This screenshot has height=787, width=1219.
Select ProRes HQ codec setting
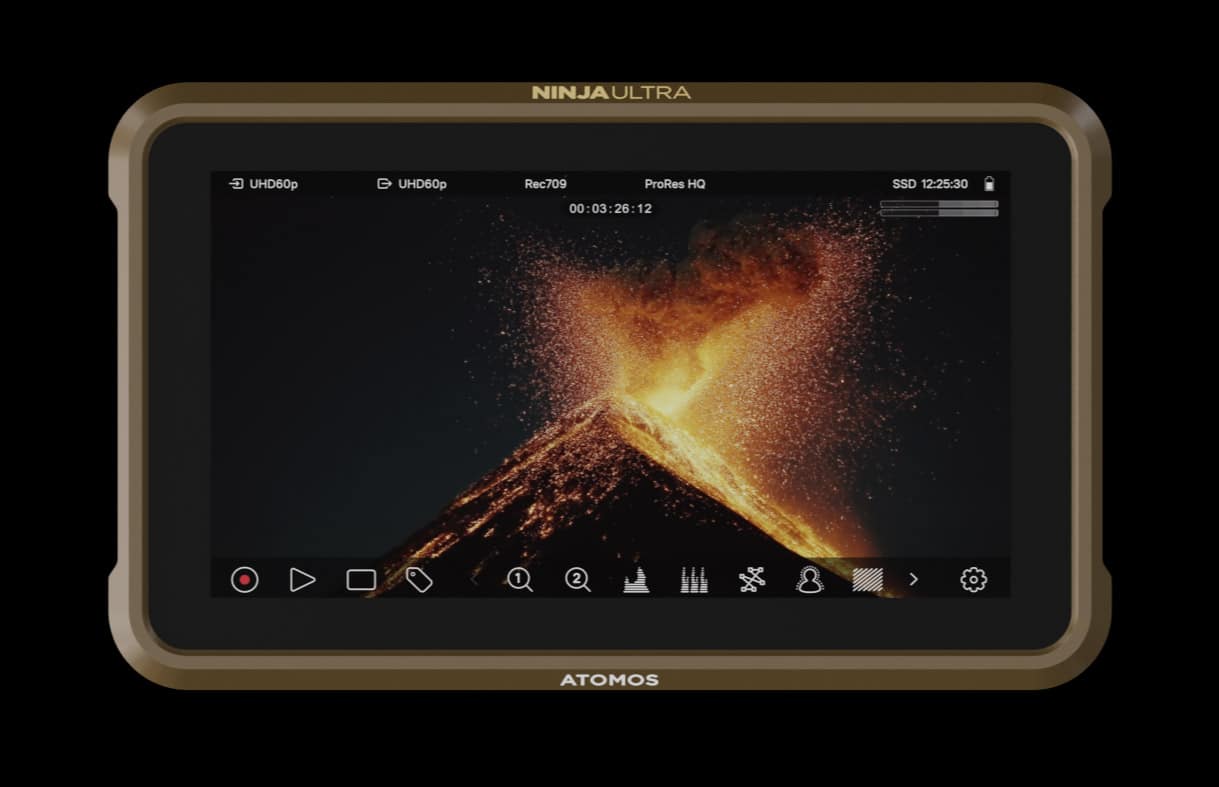click(675, 184)
